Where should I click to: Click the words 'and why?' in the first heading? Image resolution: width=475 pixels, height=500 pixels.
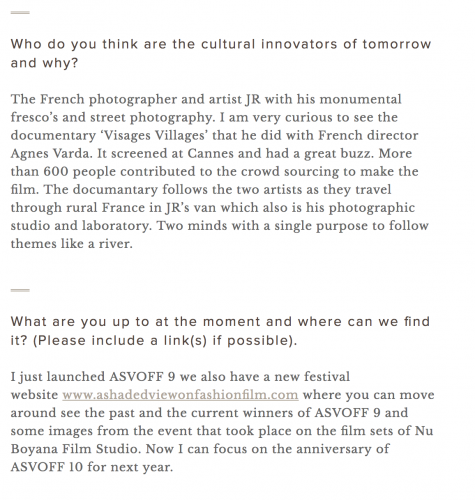click(44, 63)
